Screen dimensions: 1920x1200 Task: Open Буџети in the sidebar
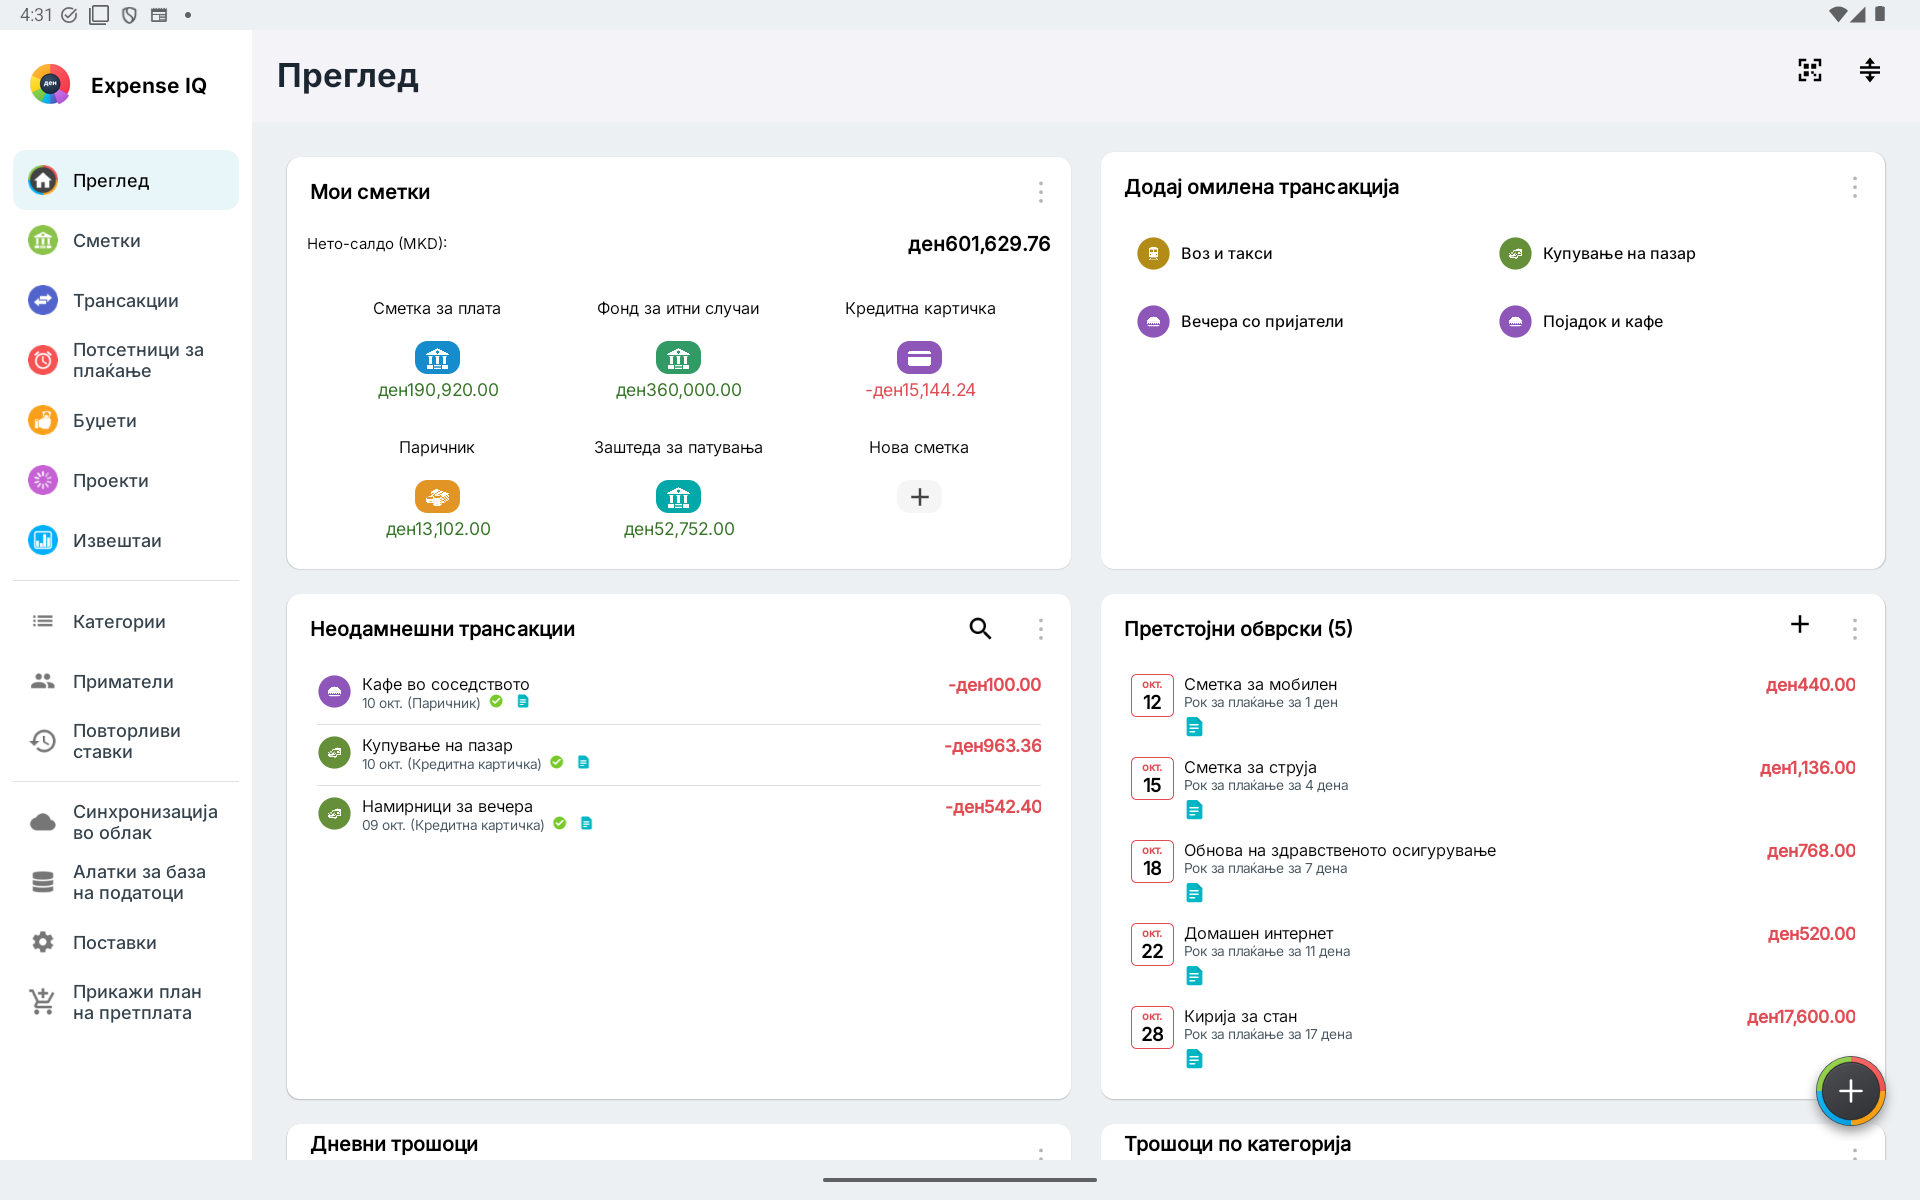tap(126, 420)
